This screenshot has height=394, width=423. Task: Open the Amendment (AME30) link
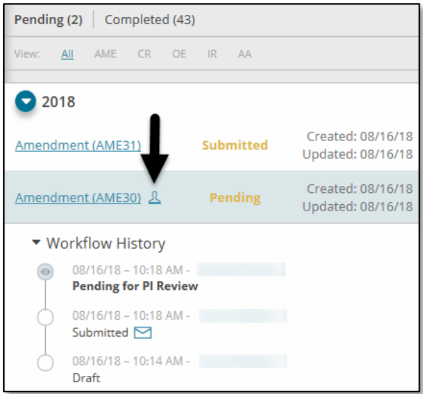tap(78, 198)
